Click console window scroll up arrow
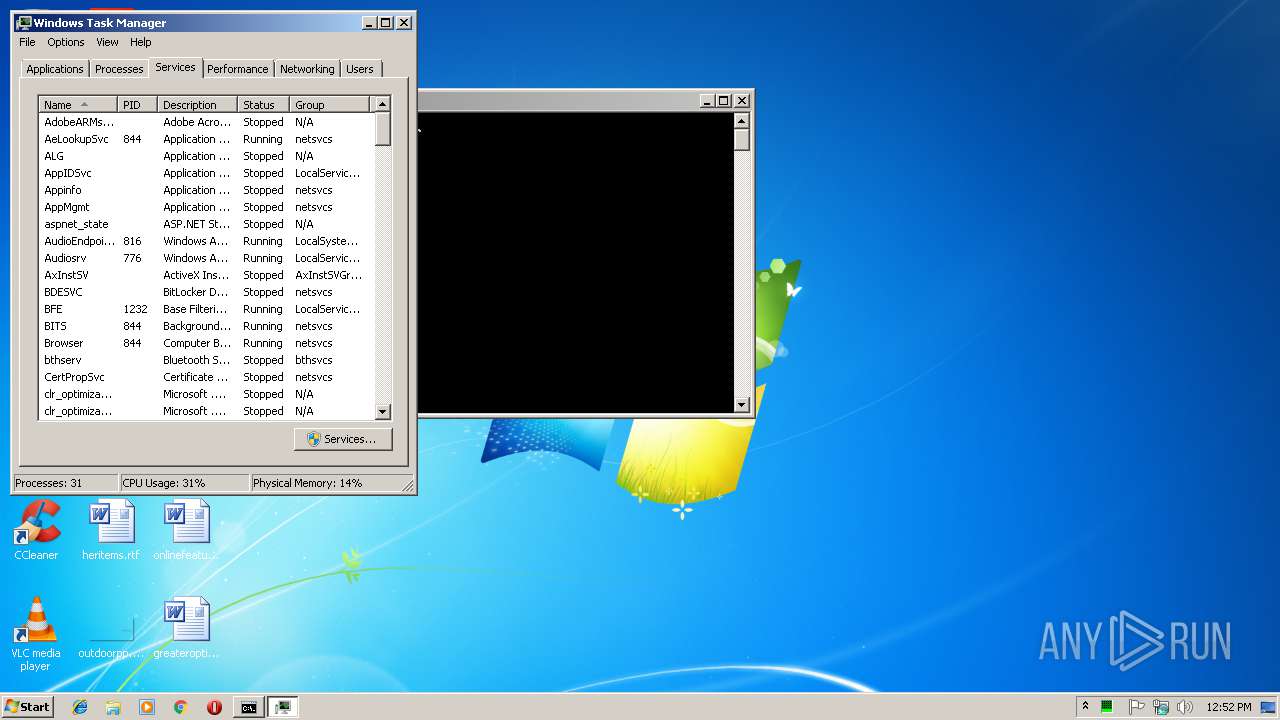 tap(741, 121)
